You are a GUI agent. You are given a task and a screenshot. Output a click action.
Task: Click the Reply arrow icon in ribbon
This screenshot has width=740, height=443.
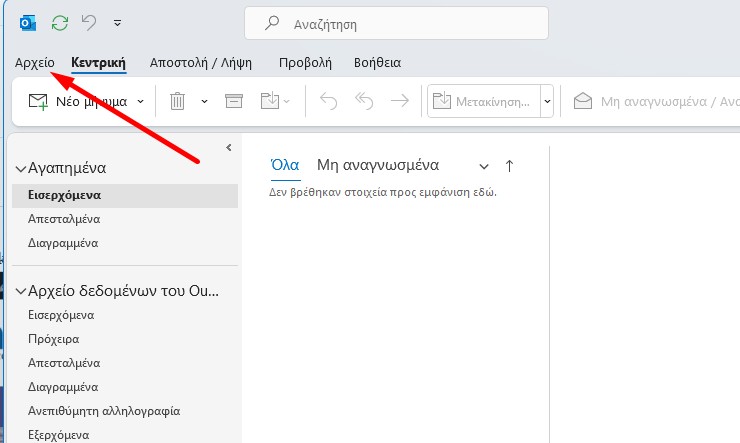[329, 101]
